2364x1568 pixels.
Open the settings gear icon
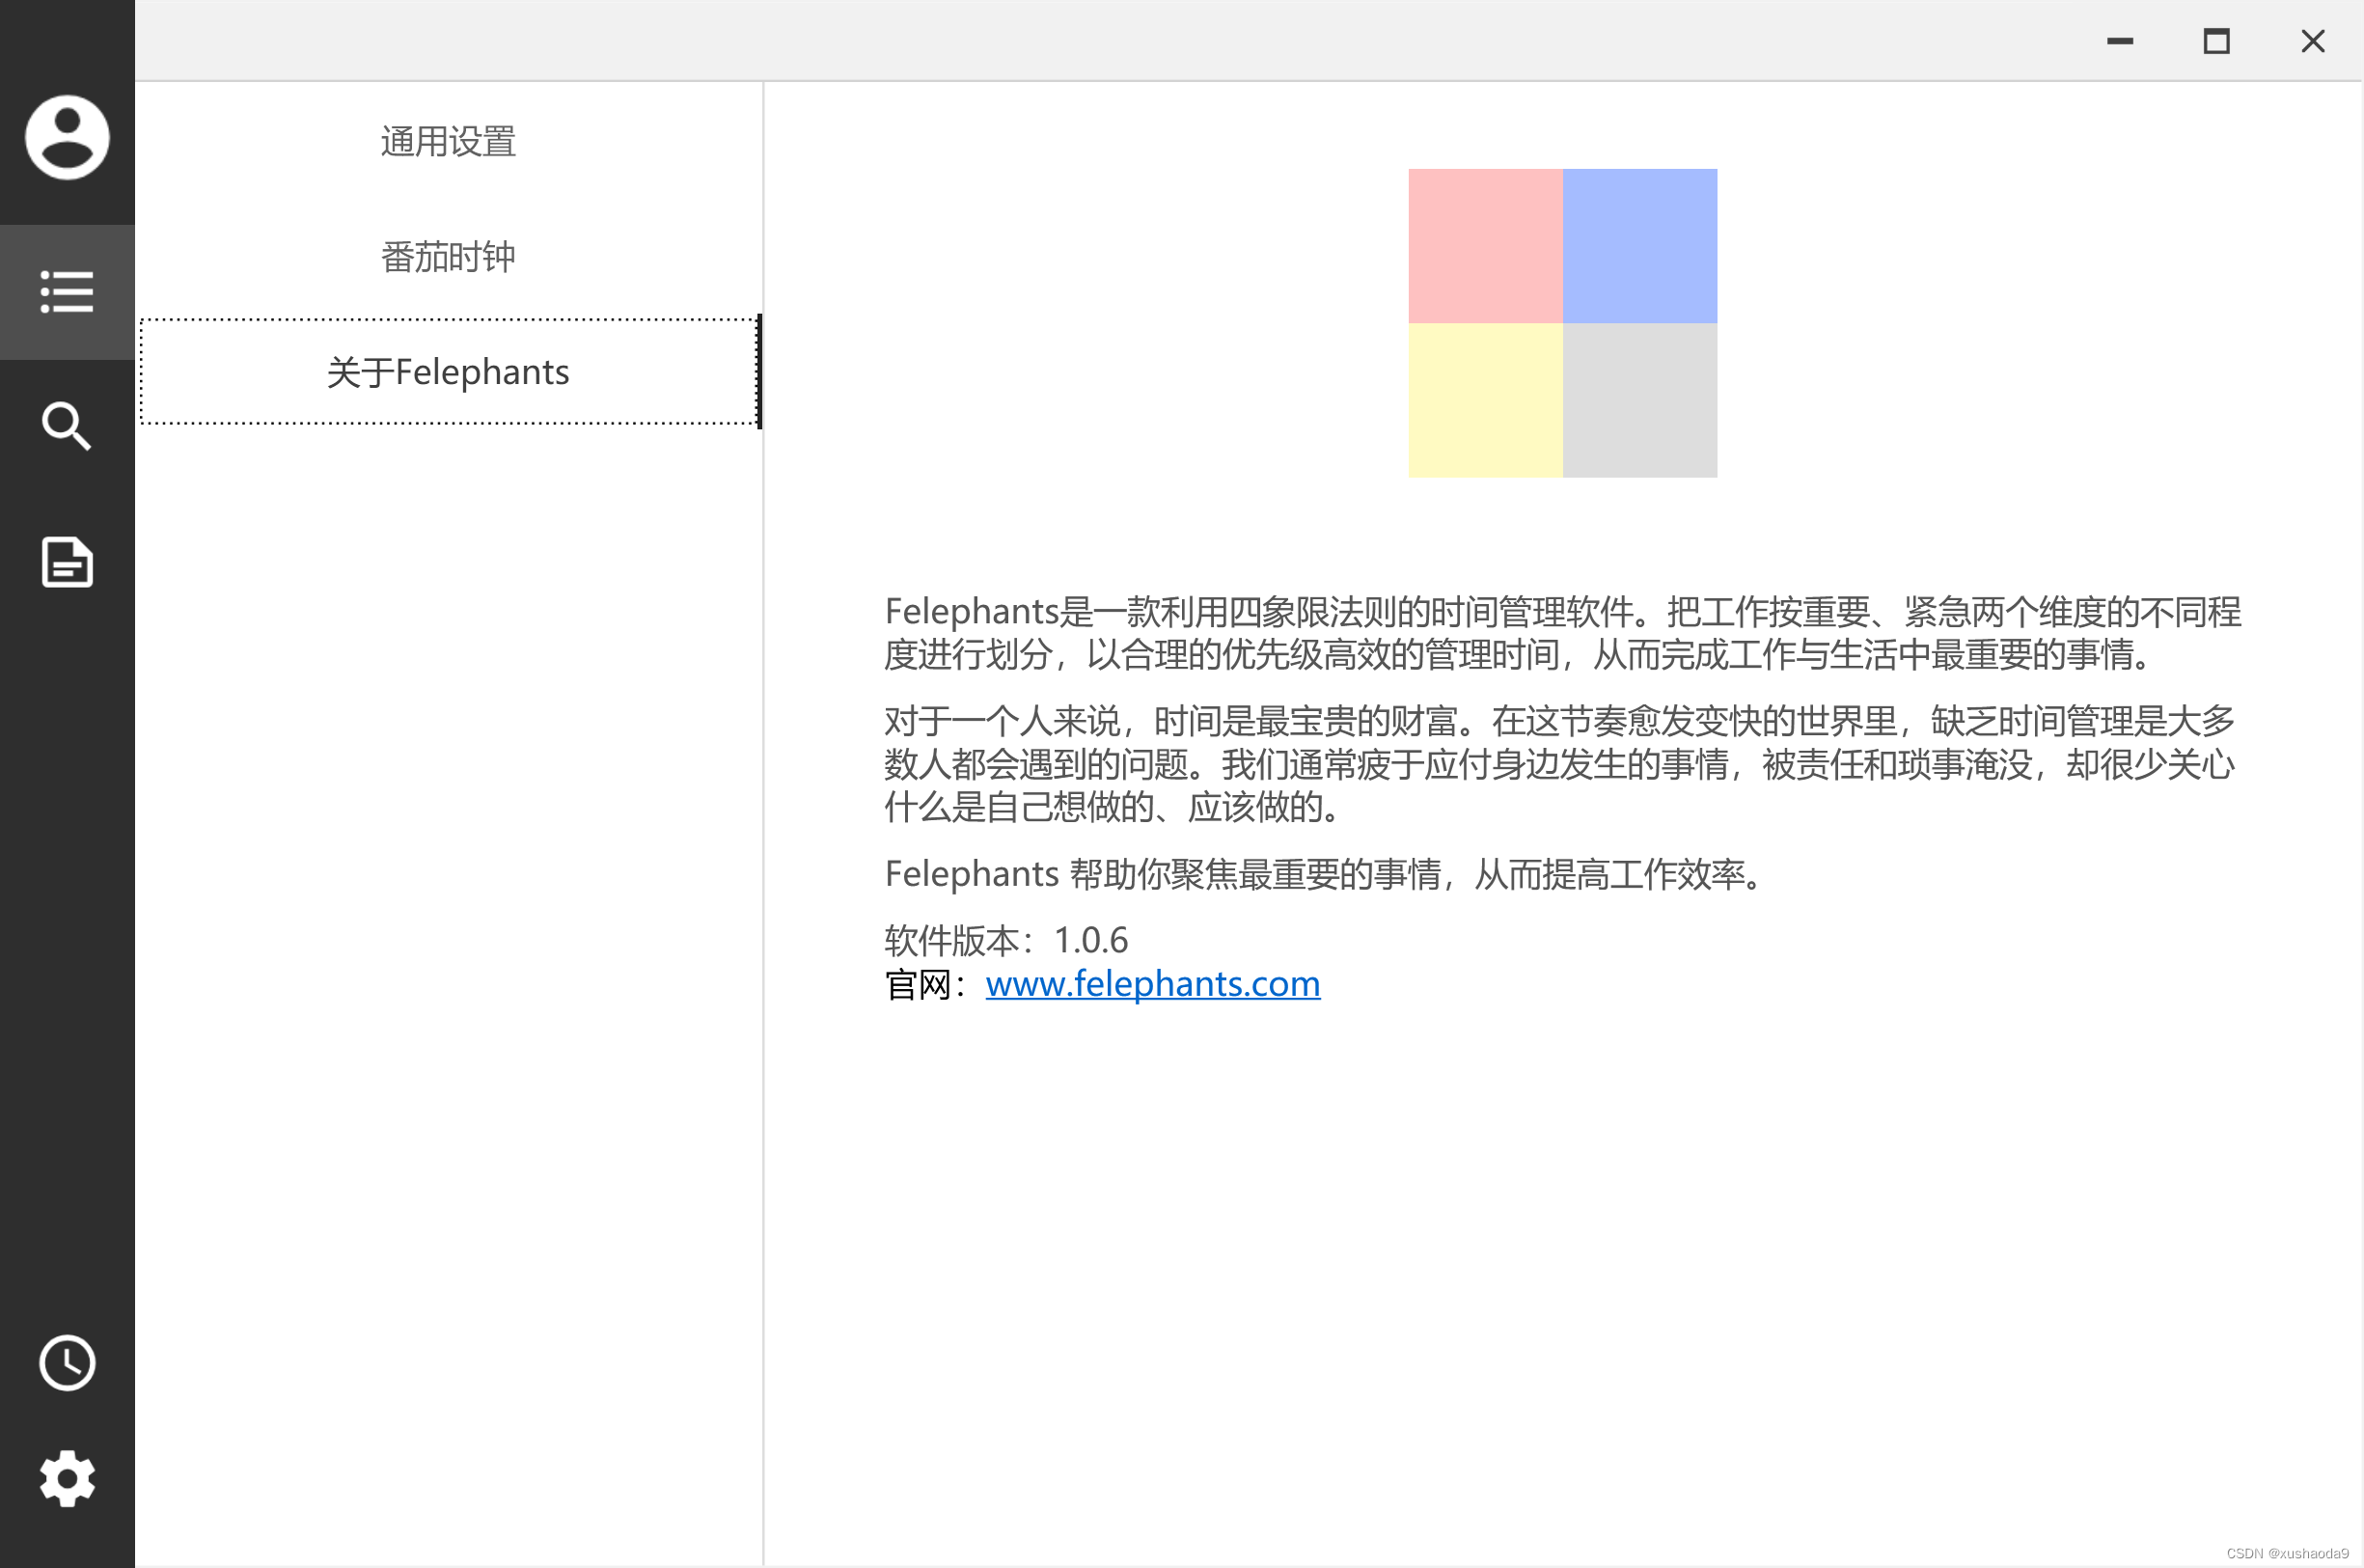pyautogui.click(x=67, y=1478)
